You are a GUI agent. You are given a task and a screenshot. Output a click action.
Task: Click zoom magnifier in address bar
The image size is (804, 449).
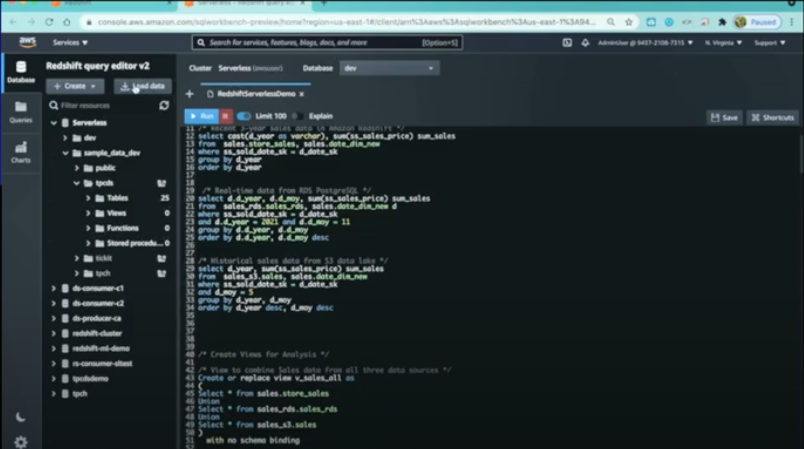(611, 22)
